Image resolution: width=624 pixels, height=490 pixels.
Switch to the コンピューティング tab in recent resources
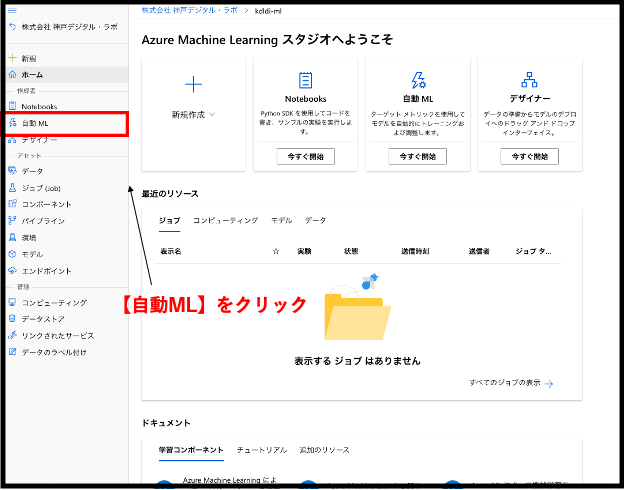click(x=226, y=220)
